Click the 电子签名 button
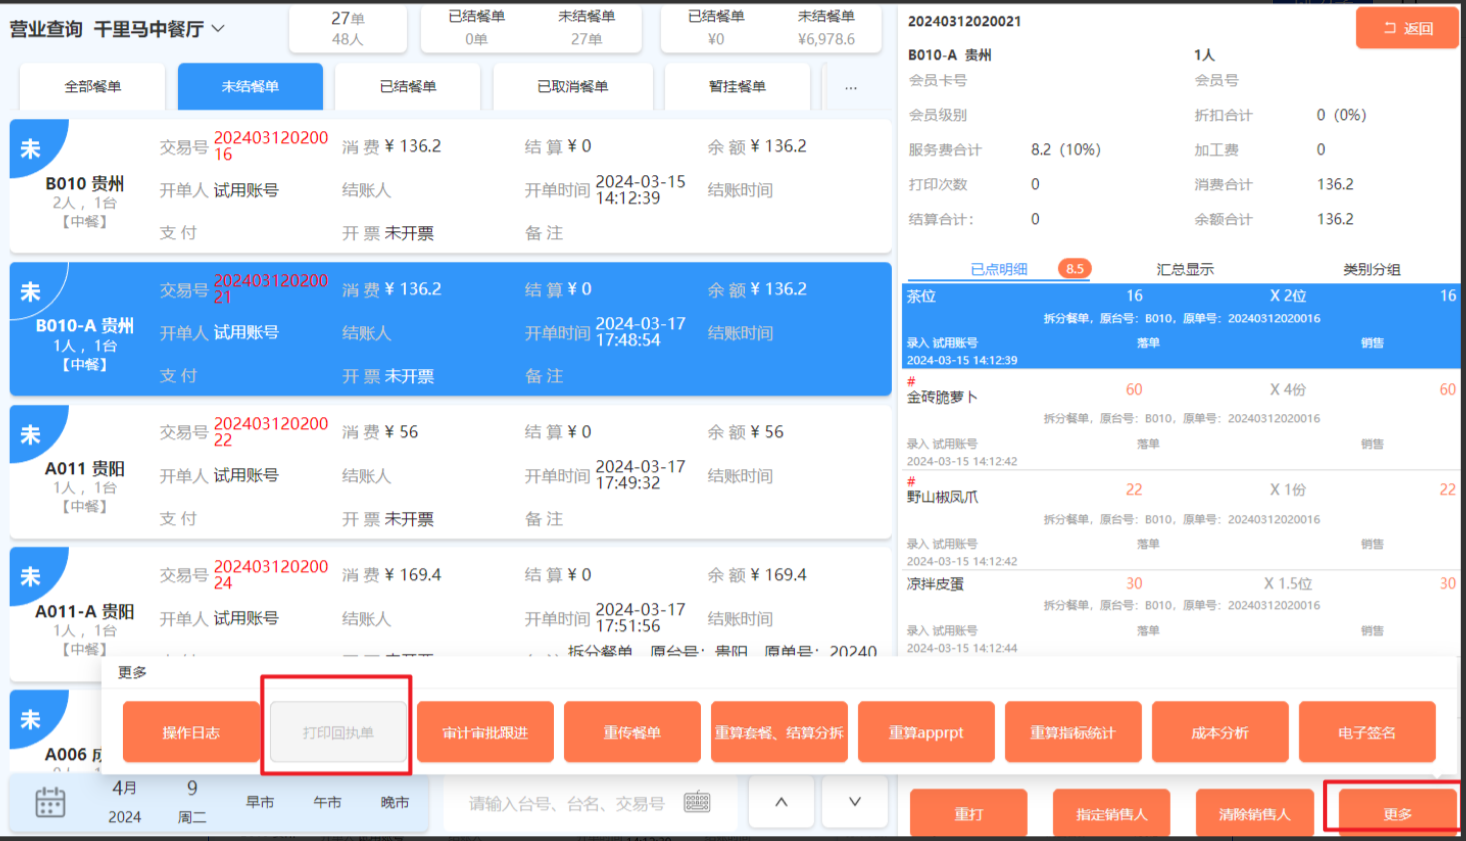 point(1367,733)
